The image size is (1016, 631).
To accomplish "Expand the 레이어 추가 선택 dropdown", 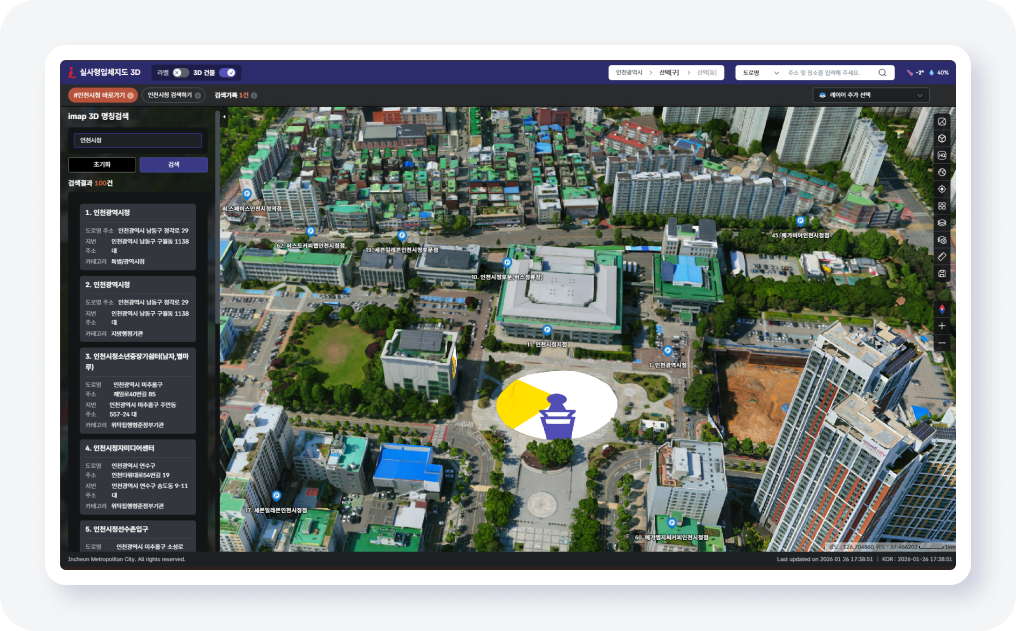I will coord(871,95).
